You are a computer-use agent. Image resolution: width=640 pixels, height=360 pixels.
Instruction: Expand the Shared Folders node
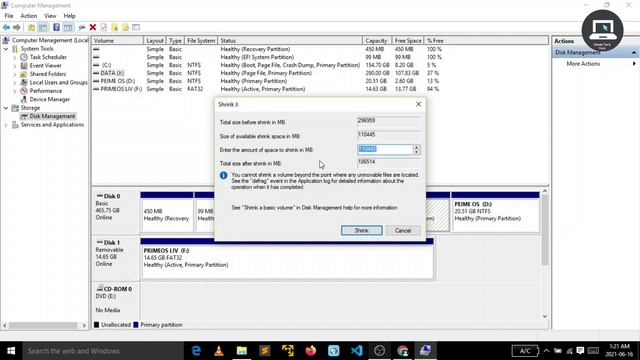point(15,74)
